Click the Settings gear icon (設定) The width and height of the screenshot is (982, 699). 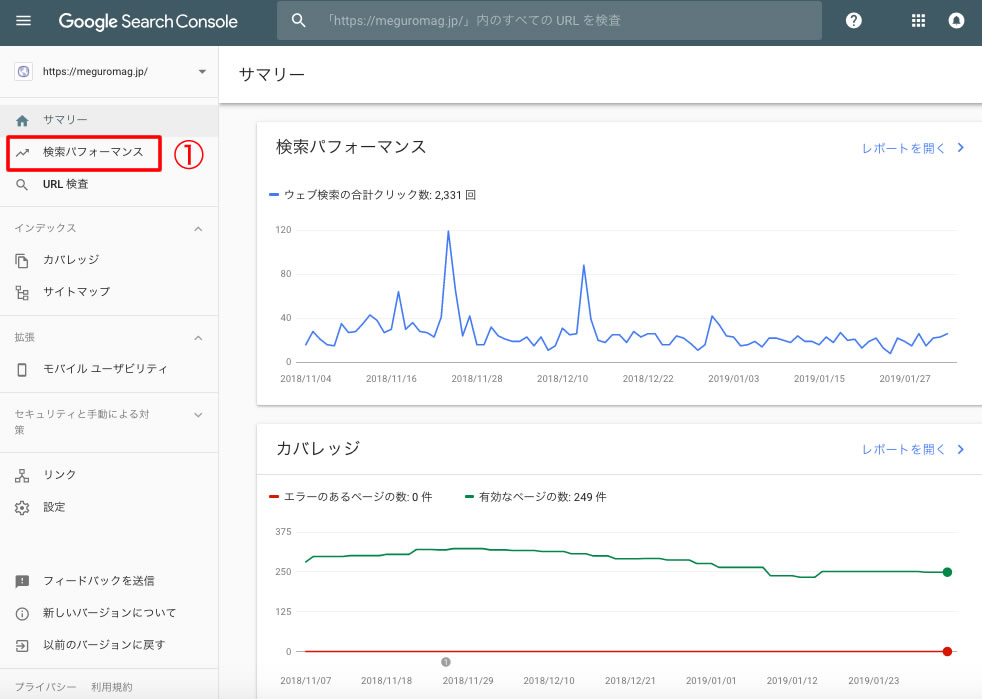click(22, 508)
